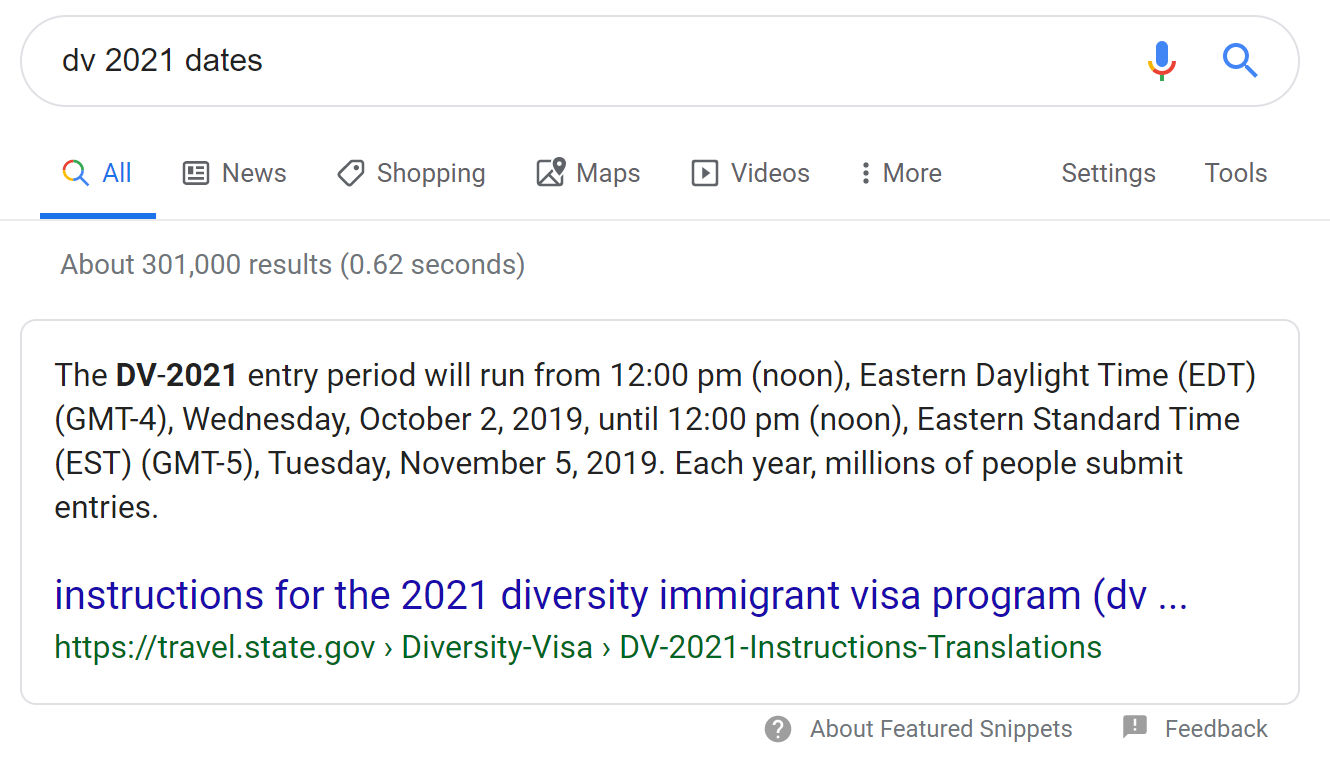Click the Feedback text link
1330x773 pixels.
(x=1216, y=729)
